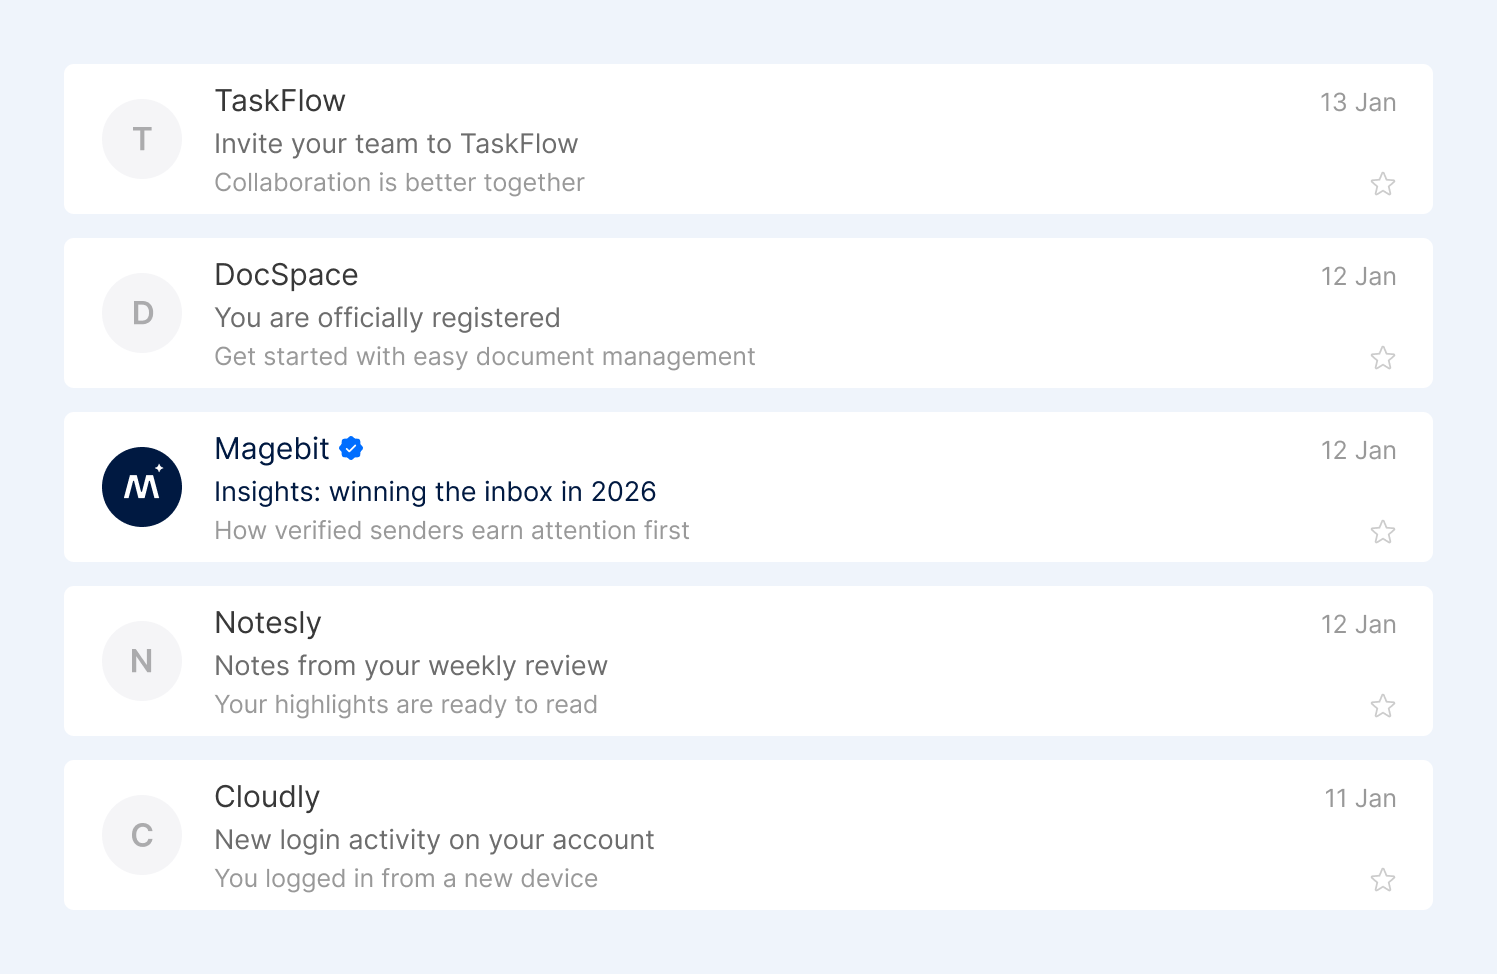Star the TaskFlow email

pyautogui.click(x=1383, y=183)
